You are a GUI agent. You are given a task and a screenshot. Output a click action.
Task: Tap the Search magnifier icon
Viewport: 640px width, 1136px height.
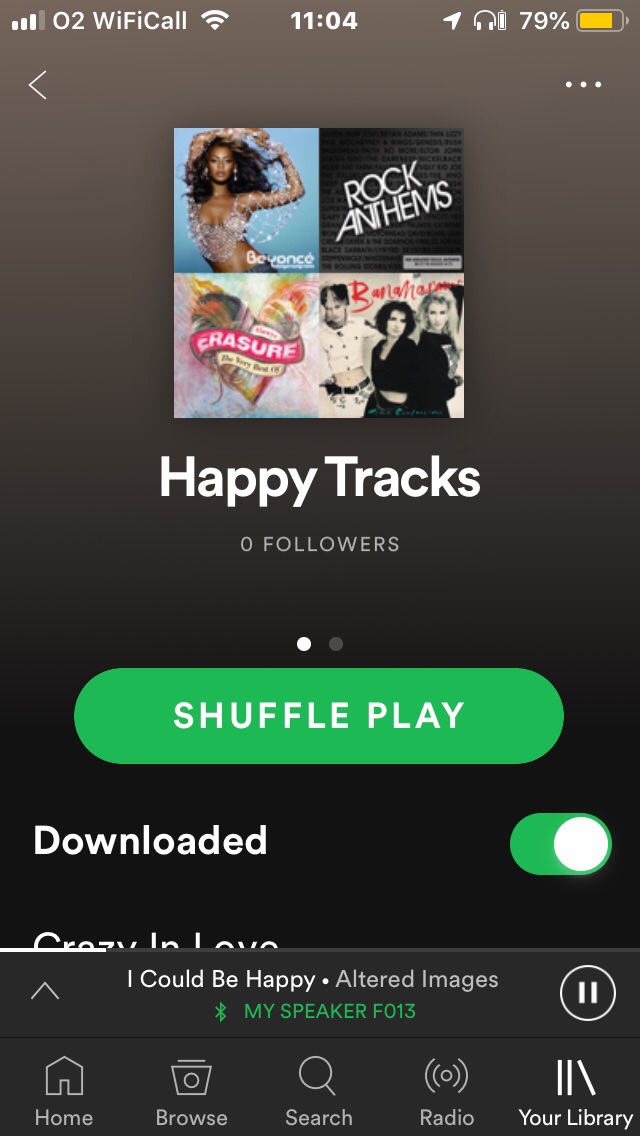point(317,1076)
